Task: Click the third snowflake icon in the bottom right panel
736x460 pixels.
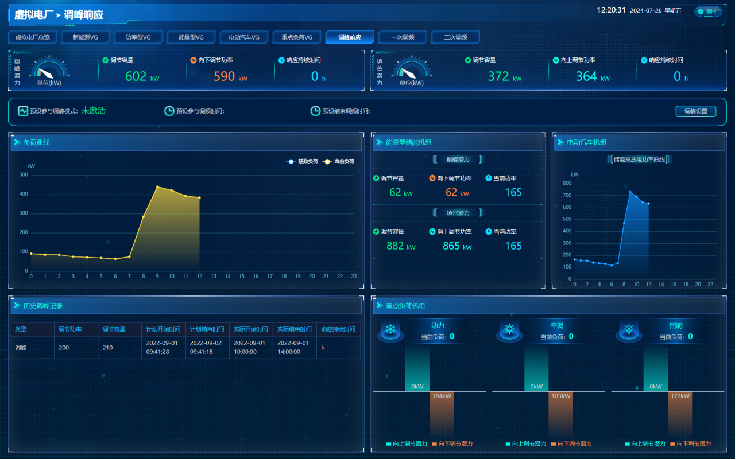Action: [627, 332]
